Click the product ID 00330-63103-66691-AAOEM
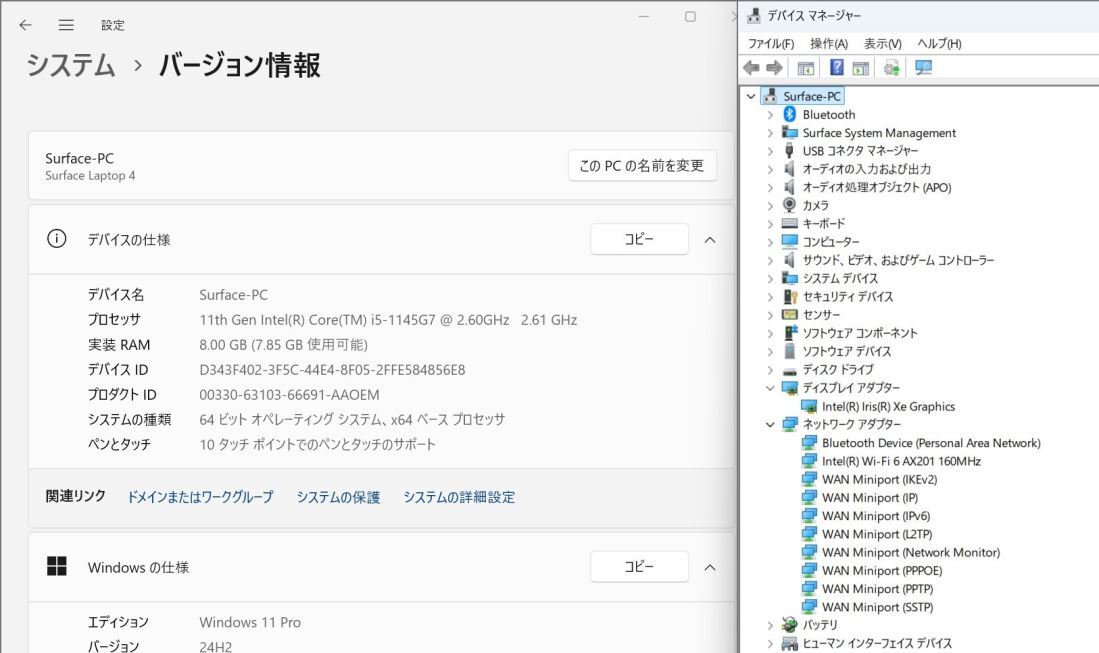The width and height of the screenshot is (1099, 653). click(289, 394)
